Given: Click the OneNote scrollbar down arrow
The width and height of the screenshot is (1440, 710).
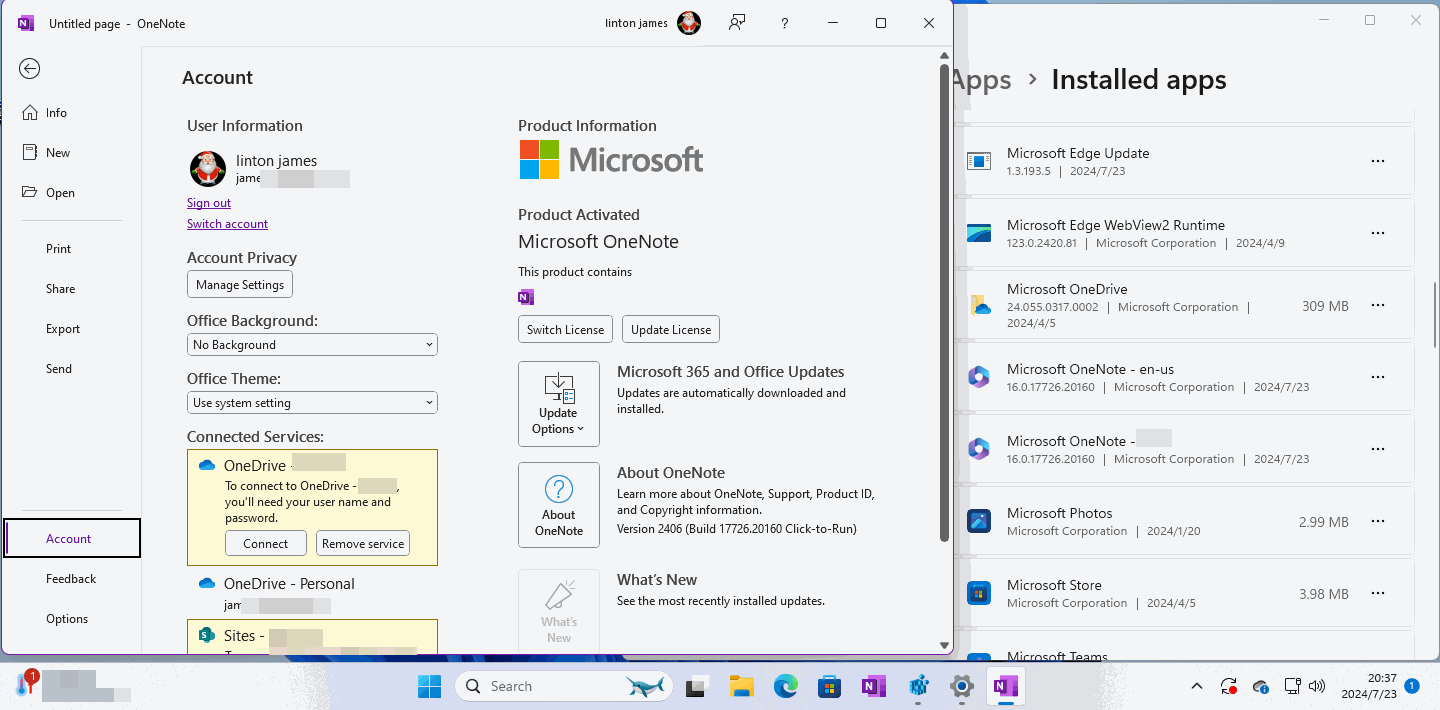Looking at the screenshot, I should point(944,646).
